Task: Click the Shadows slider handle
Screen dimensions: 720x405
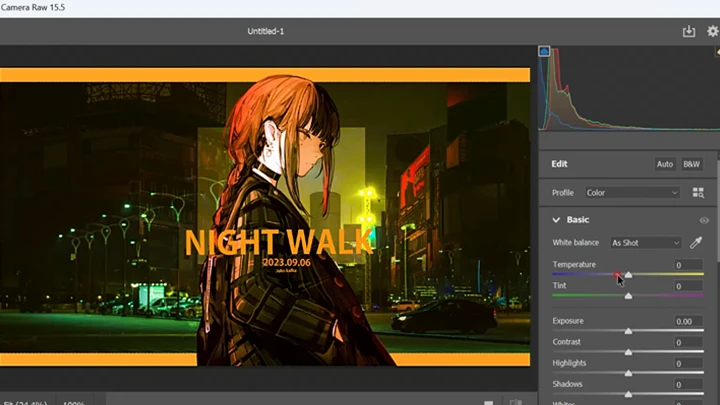Action: point(628,394)
